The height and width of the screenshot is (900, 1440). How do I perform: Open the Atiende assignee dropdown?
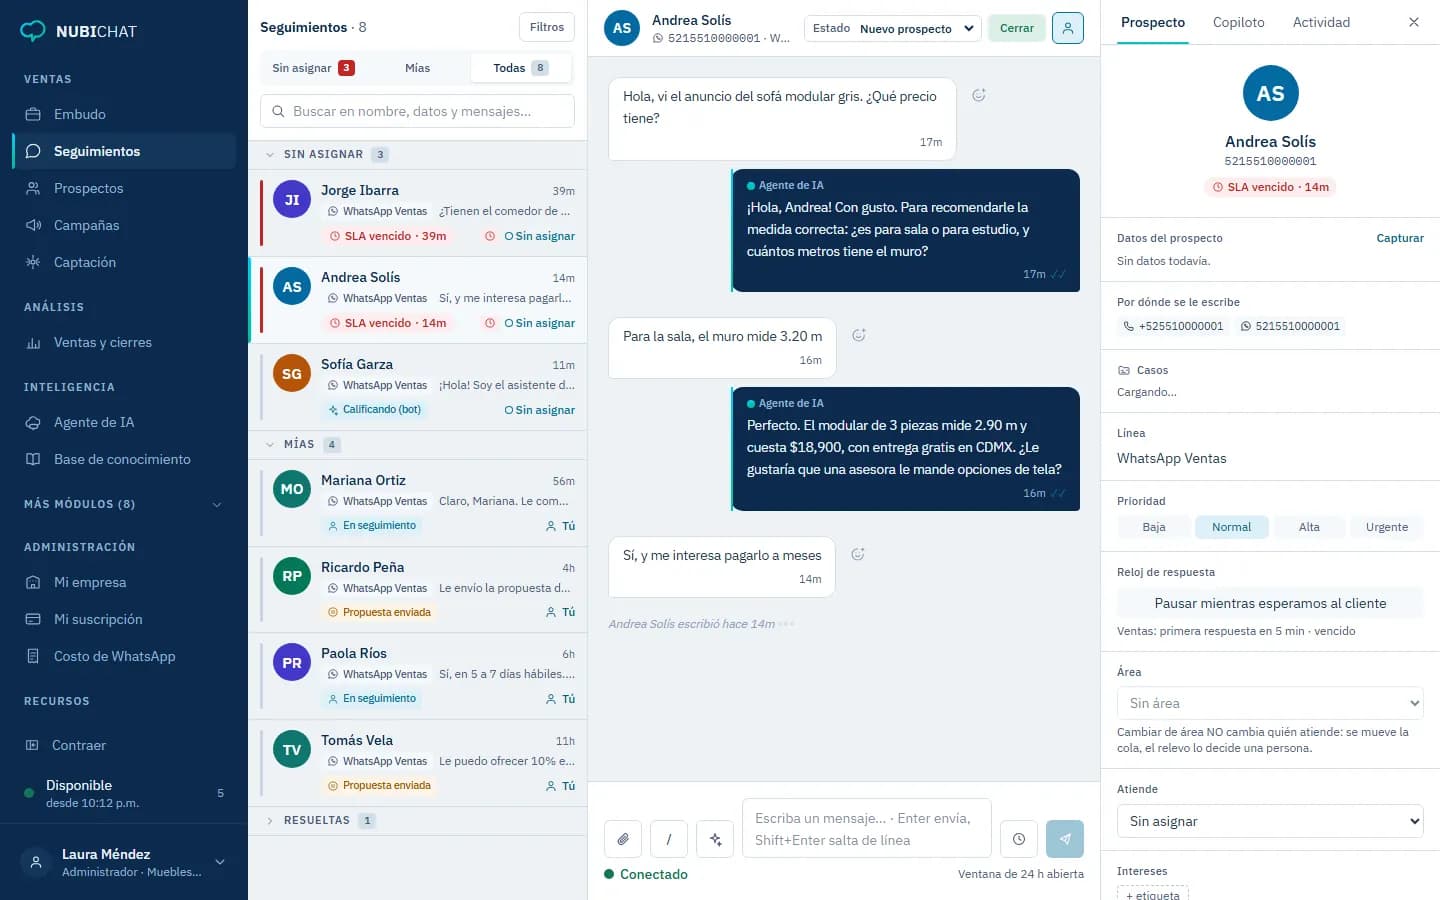(1270, 821)
